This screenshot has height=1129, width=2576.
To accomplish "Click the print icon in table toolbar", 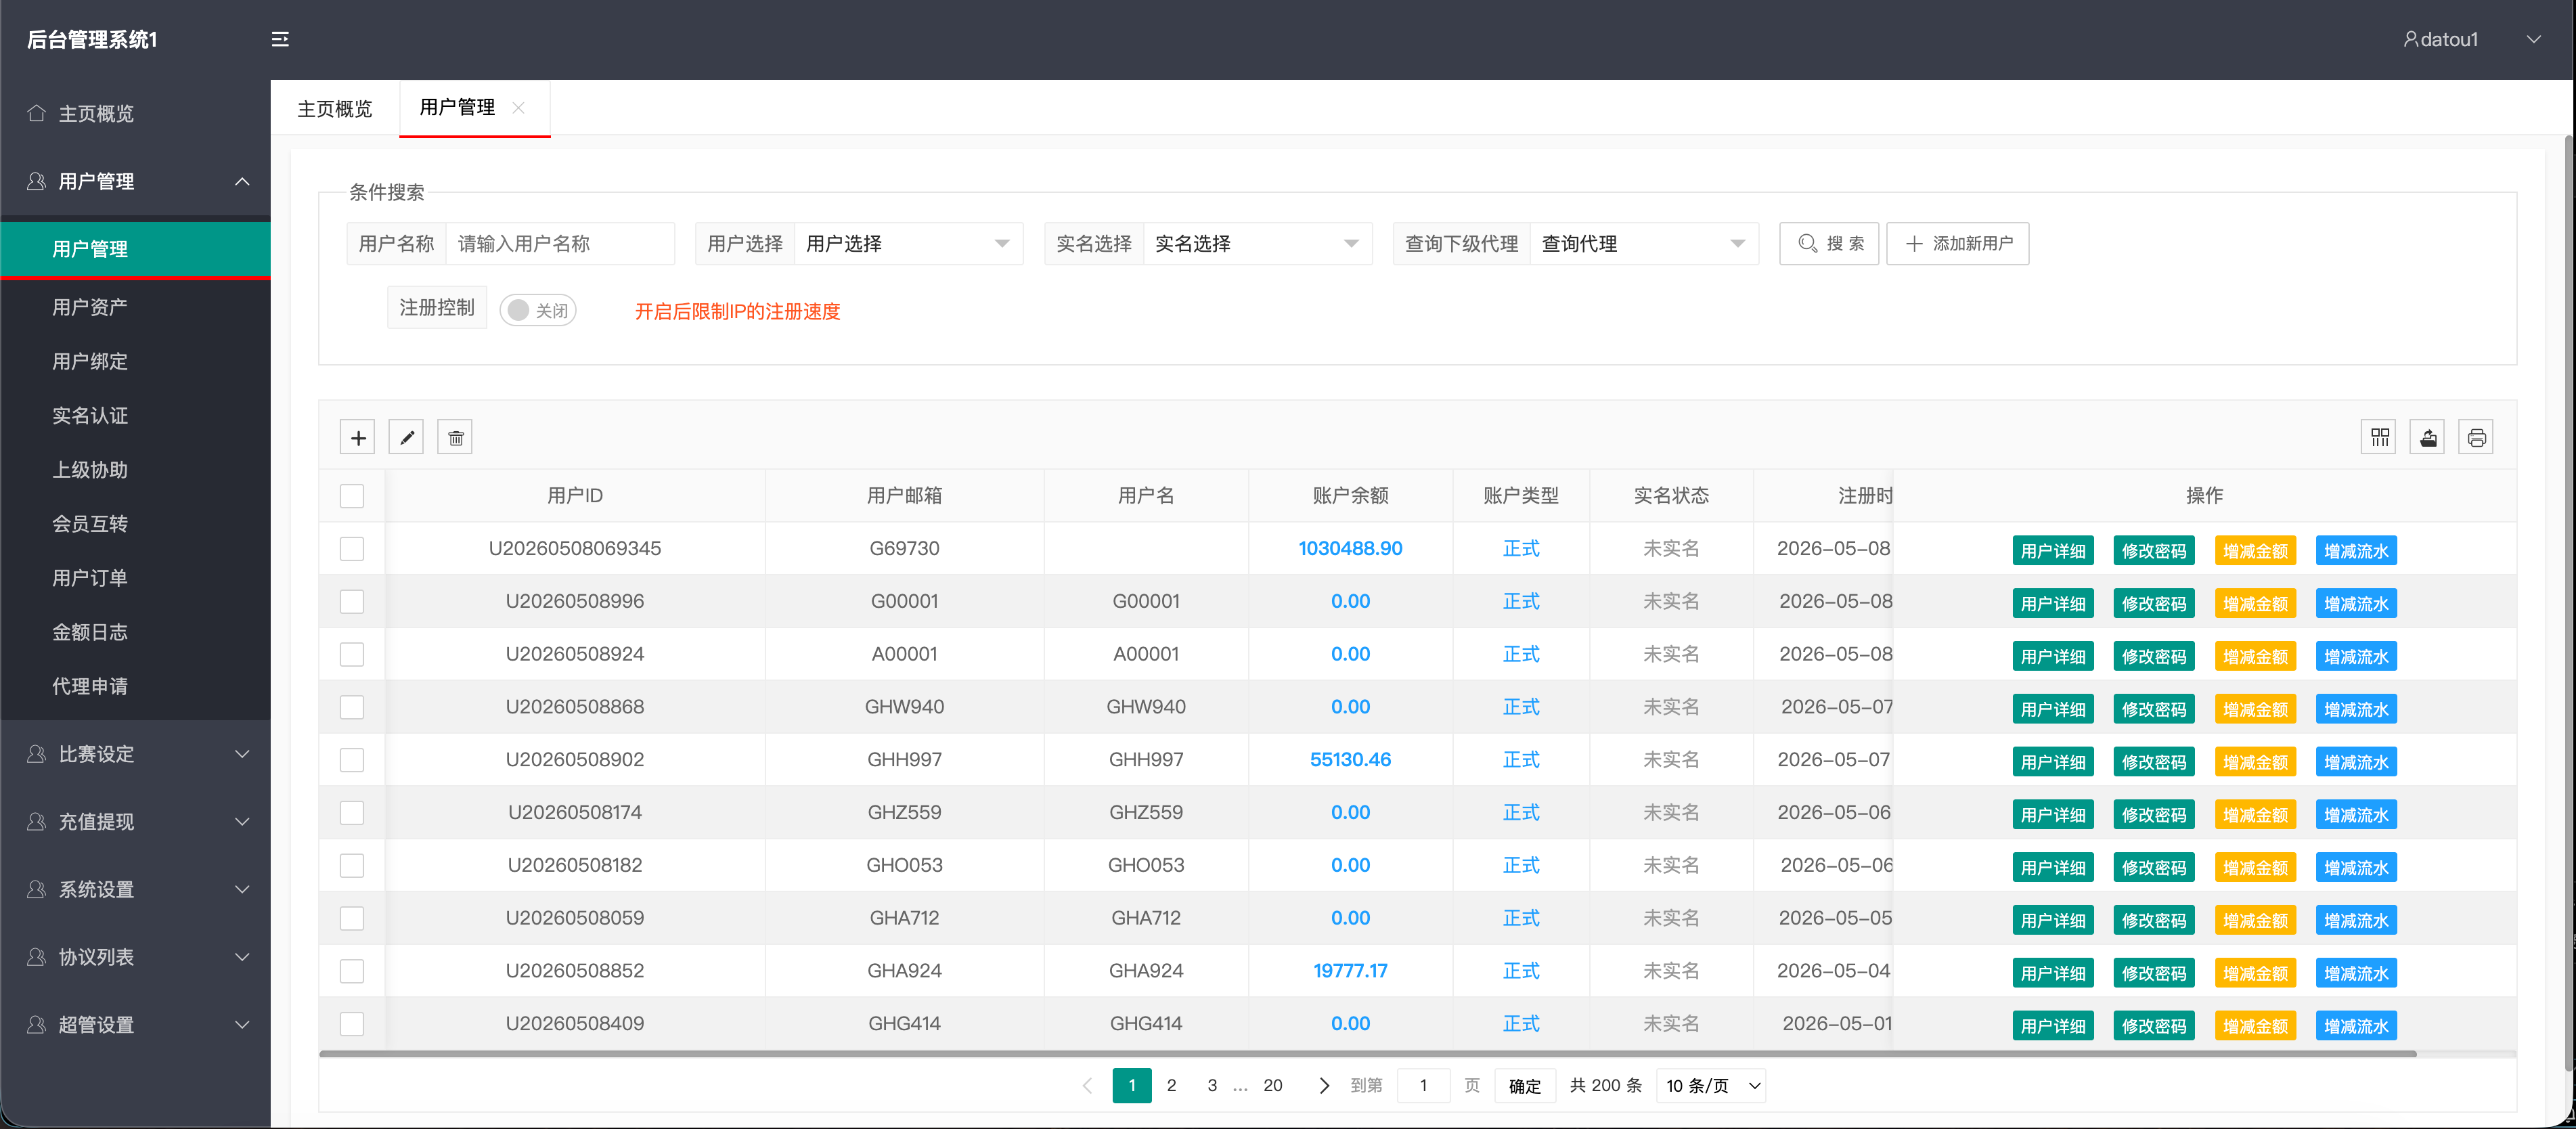I will [x=2476, y=437].
